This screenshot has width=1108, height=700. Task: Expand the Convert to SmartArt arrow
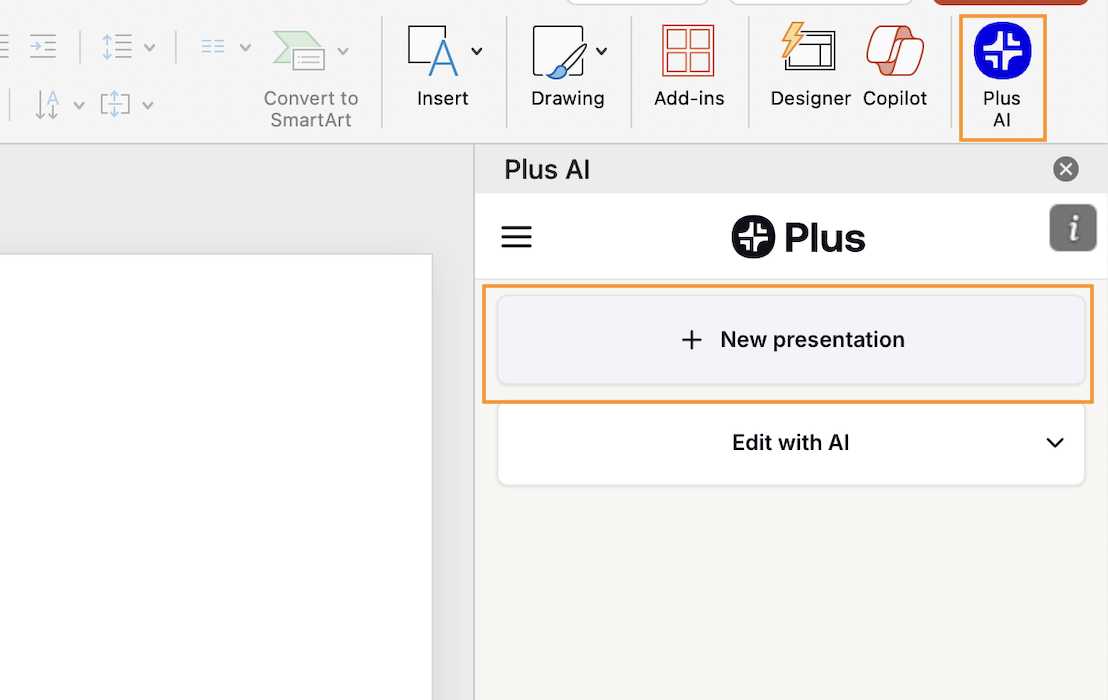(x=343, y=51)
